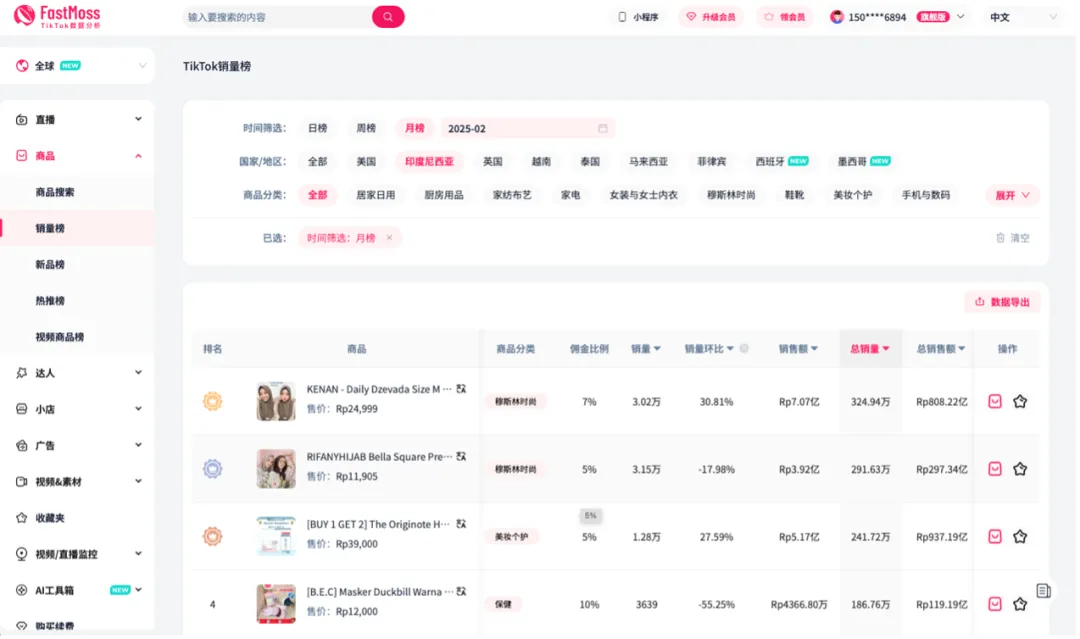Click the FastMoss logo
The height and width of the screenshot is (639, 1080).
click(x=57, y=16)
